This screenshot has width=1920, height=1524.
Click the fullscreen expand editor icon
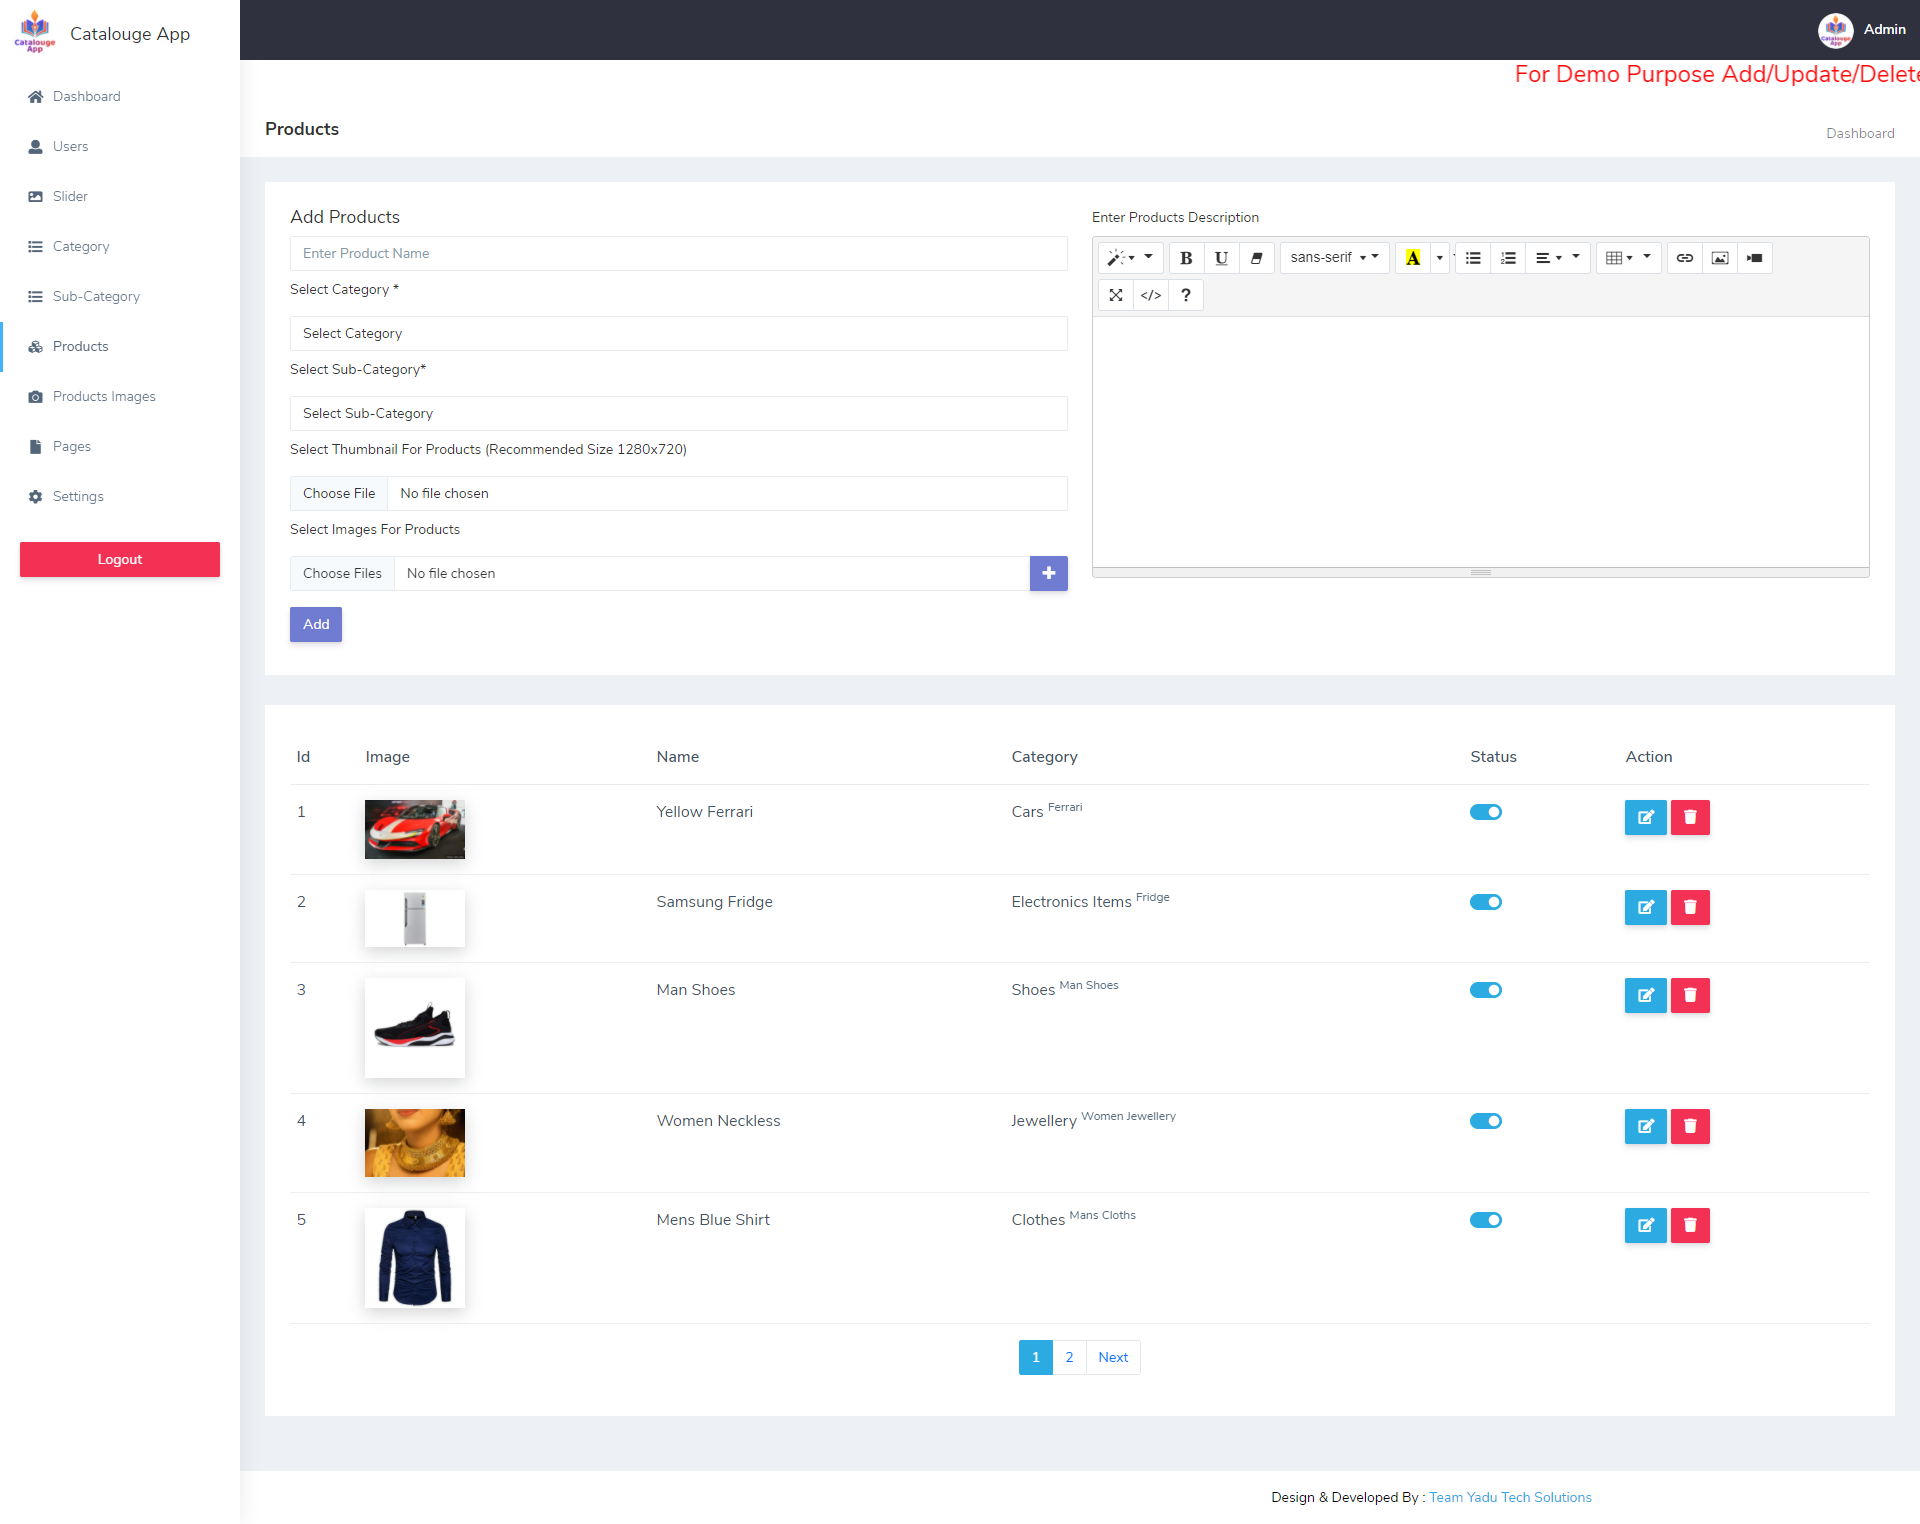[1116, 295]
